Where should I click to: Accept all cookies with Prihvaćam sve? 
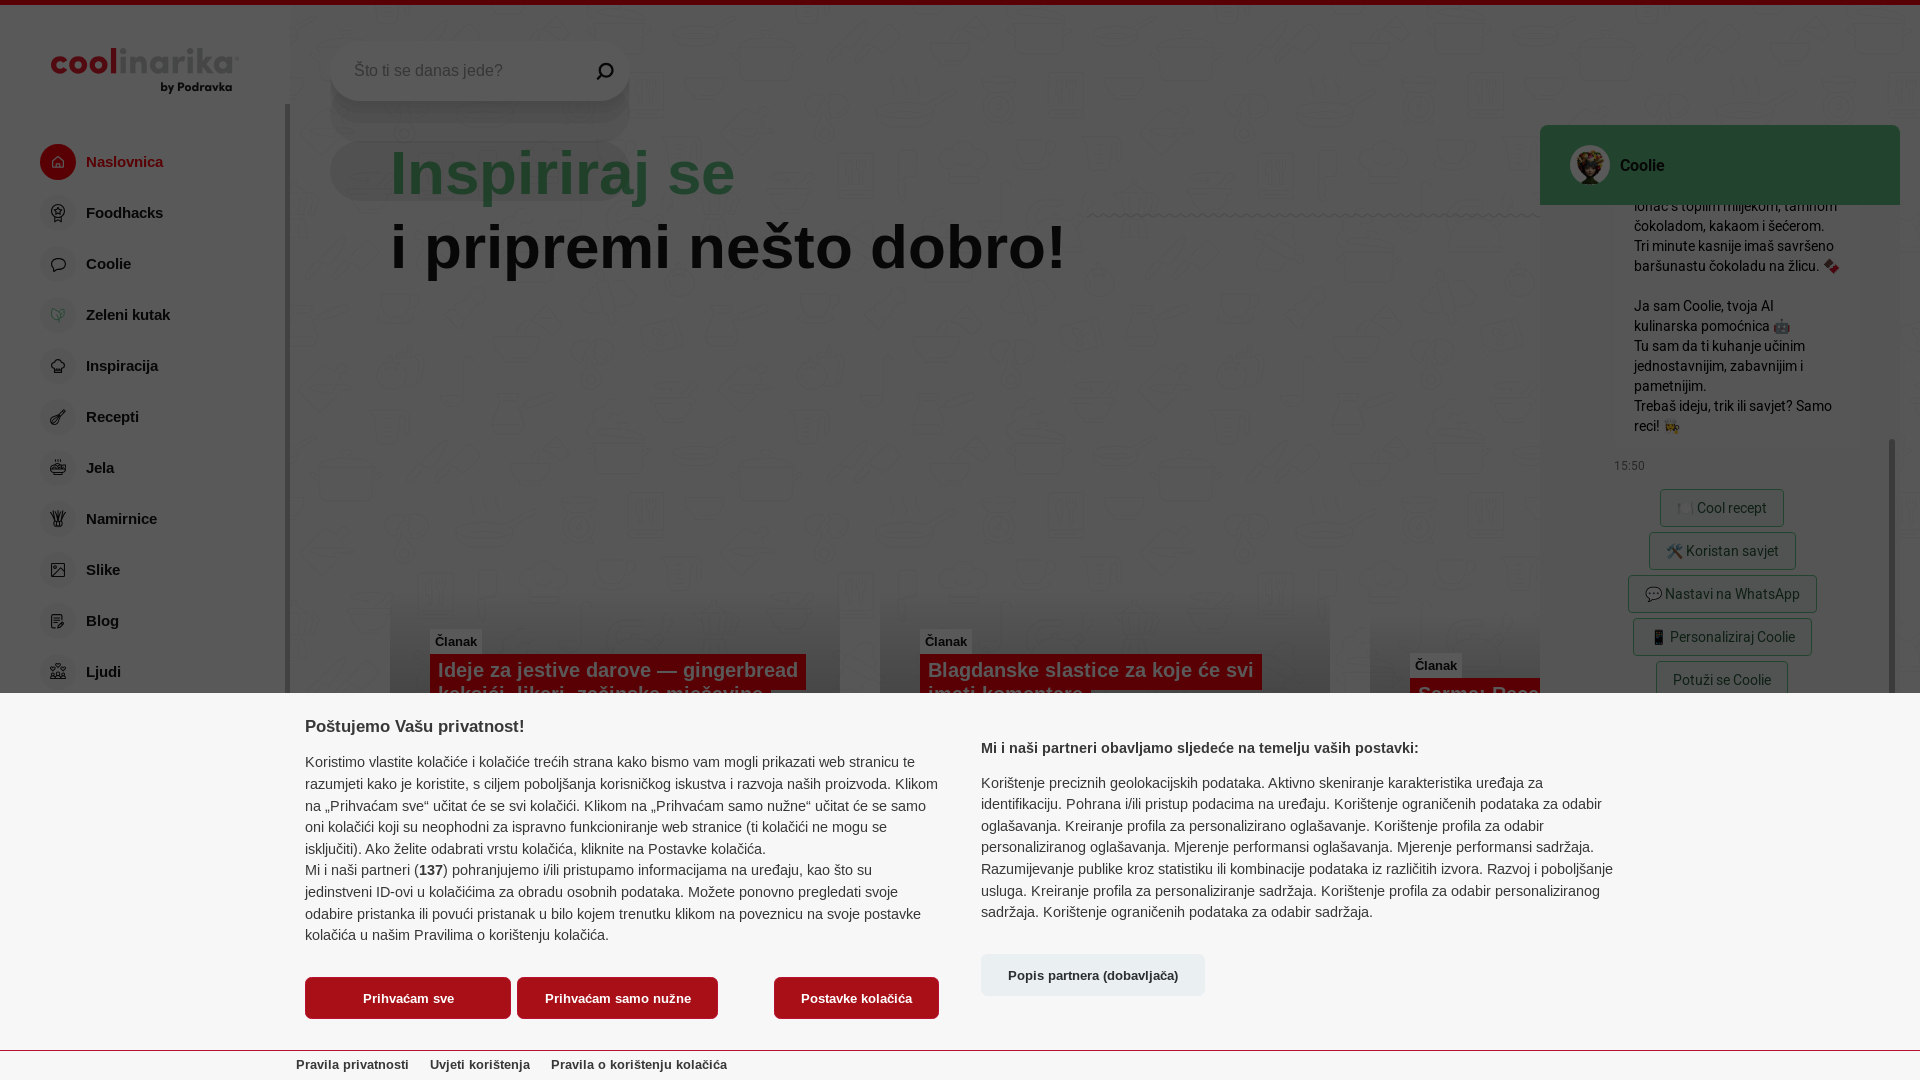point(408,998)
